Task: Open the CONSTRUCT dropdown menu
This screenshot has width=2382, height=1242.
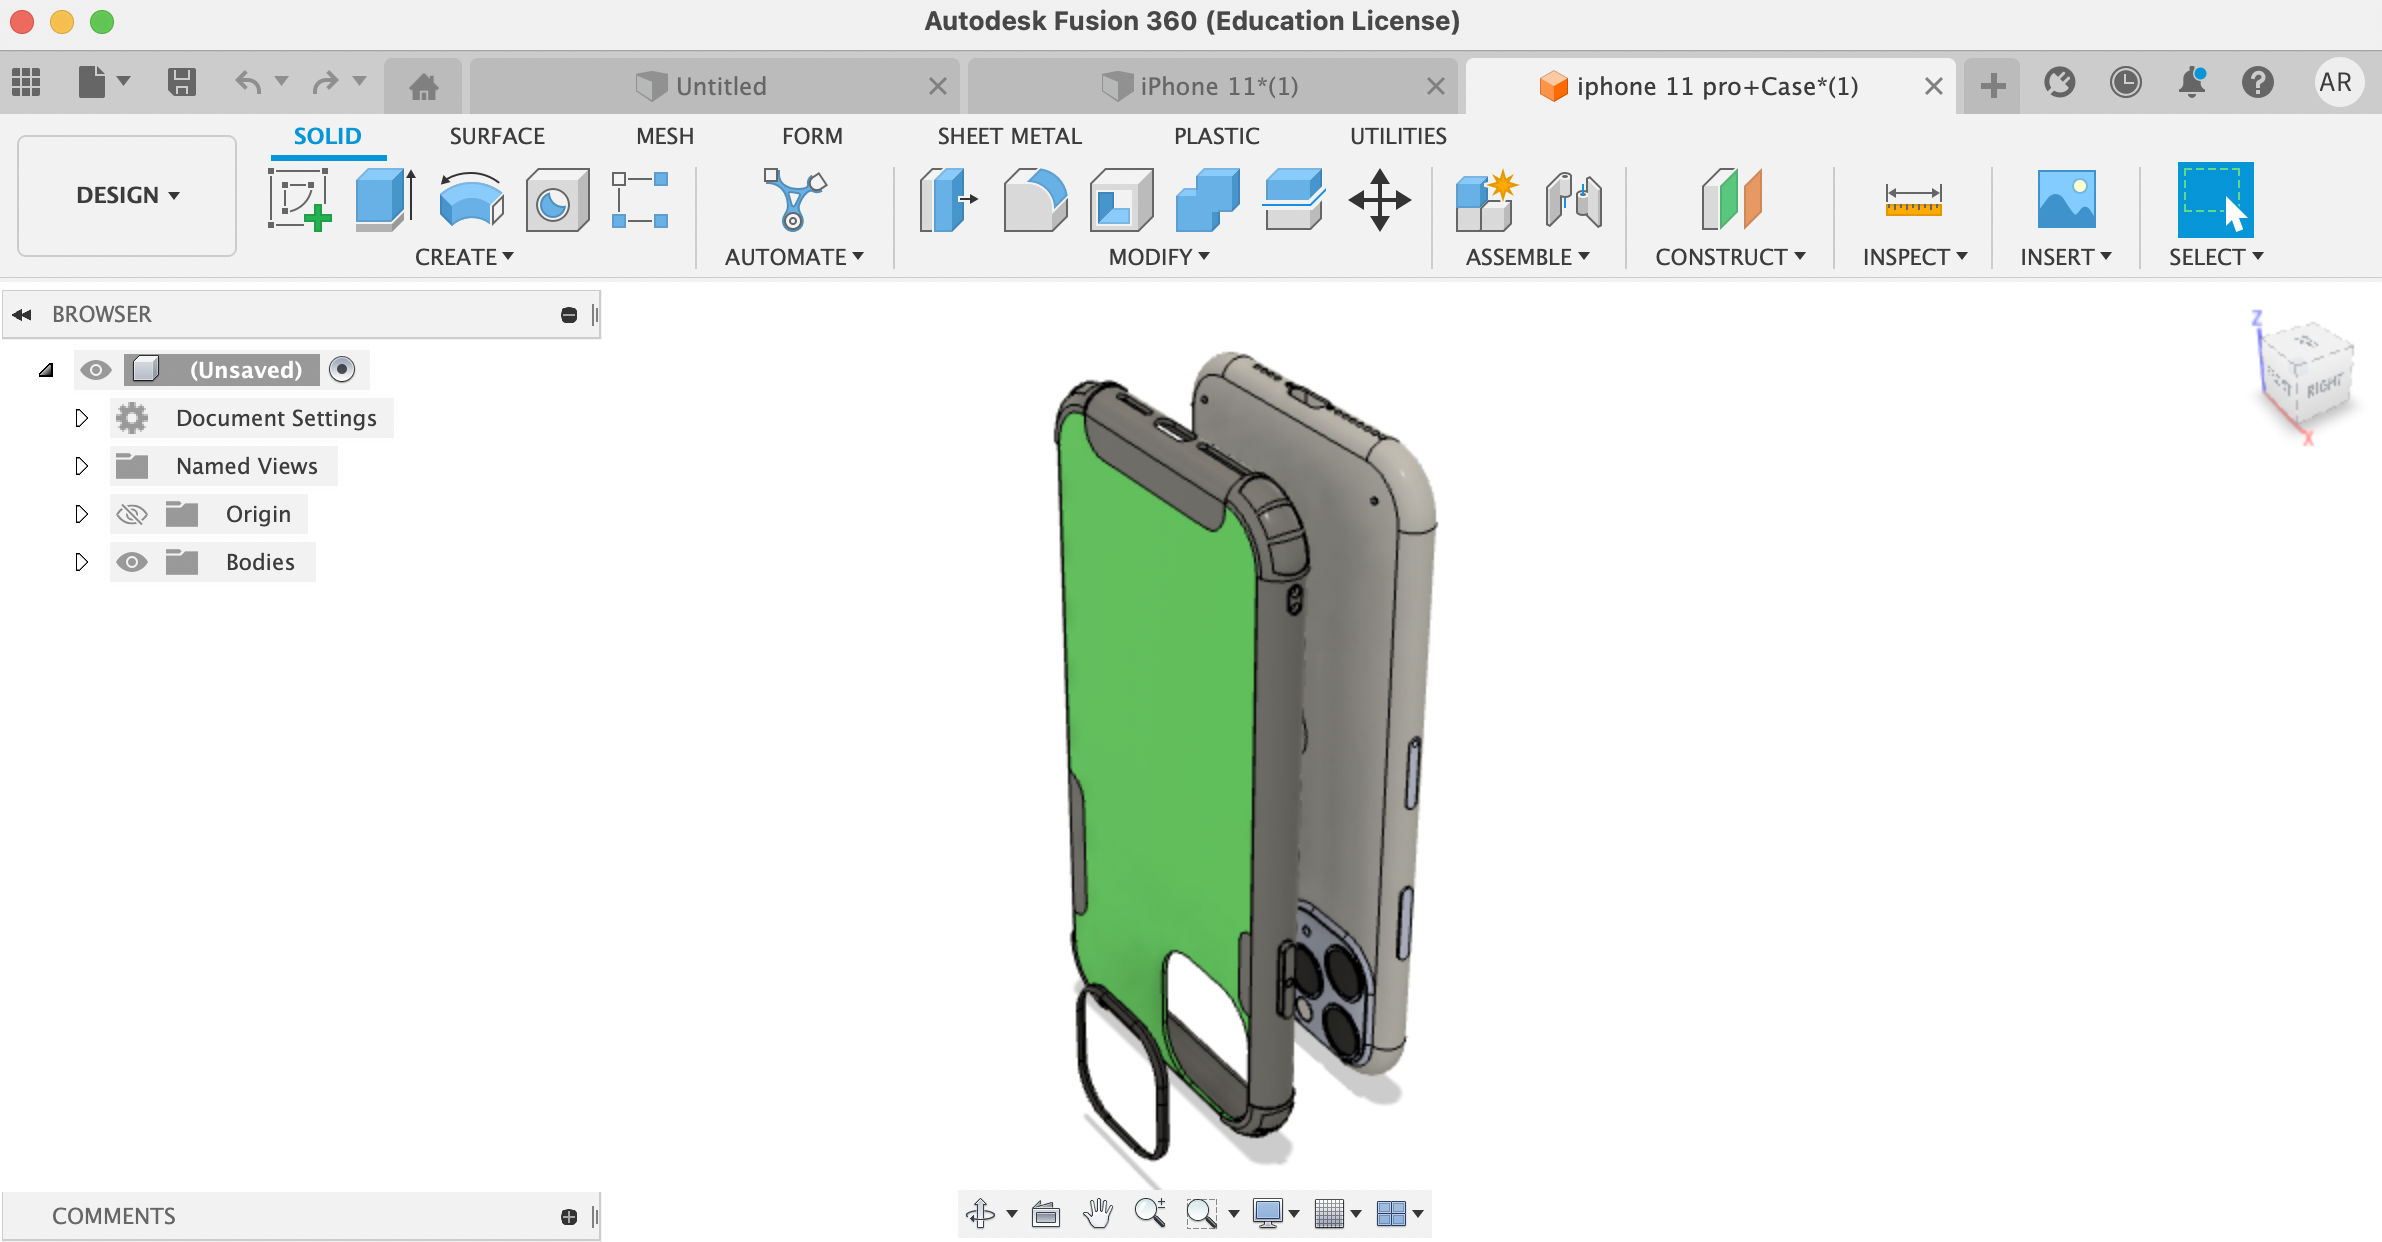Action: [x=1730, y=257]
